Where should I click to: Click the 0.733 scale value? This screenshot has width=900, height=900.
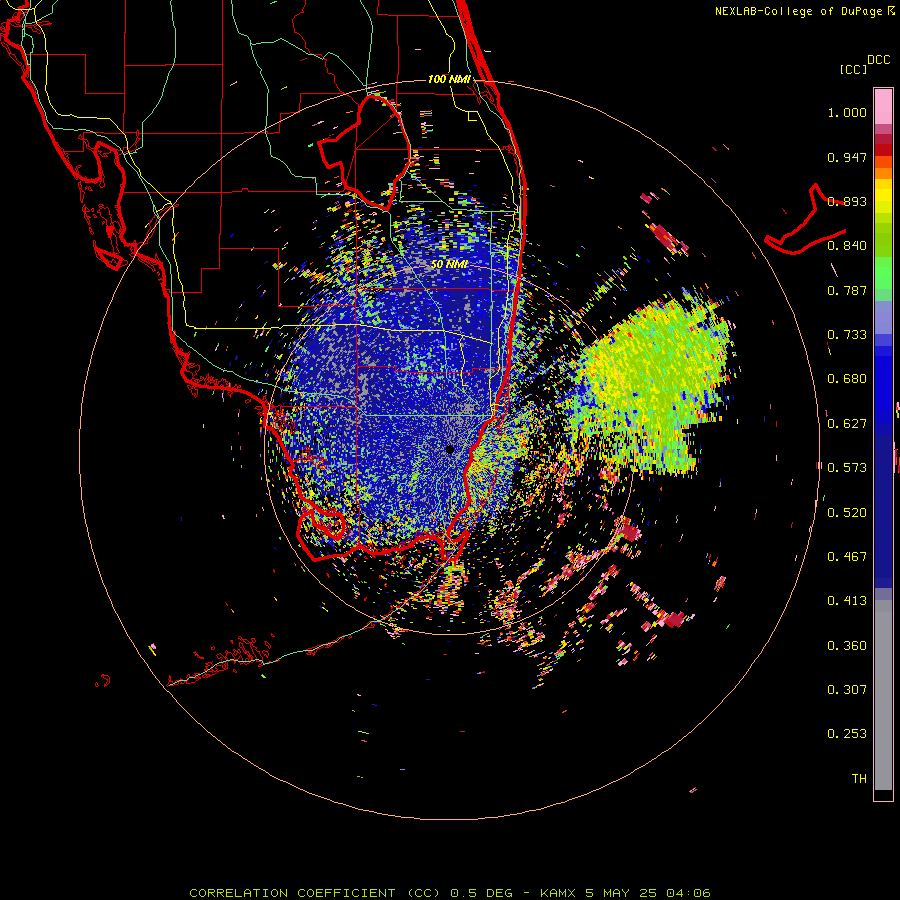[847, 335]
